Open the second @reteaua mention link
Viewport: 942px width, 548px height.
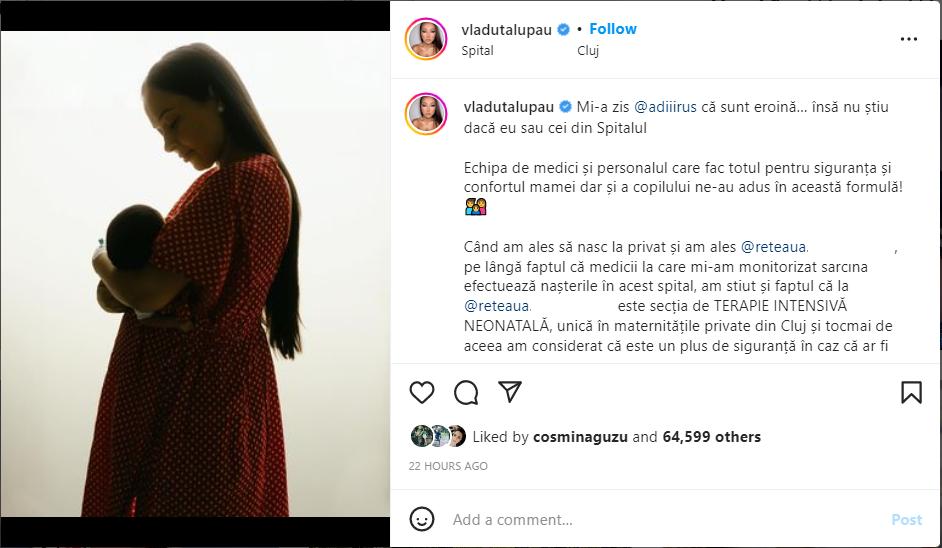pyautogui.click(x=497, y=306)
